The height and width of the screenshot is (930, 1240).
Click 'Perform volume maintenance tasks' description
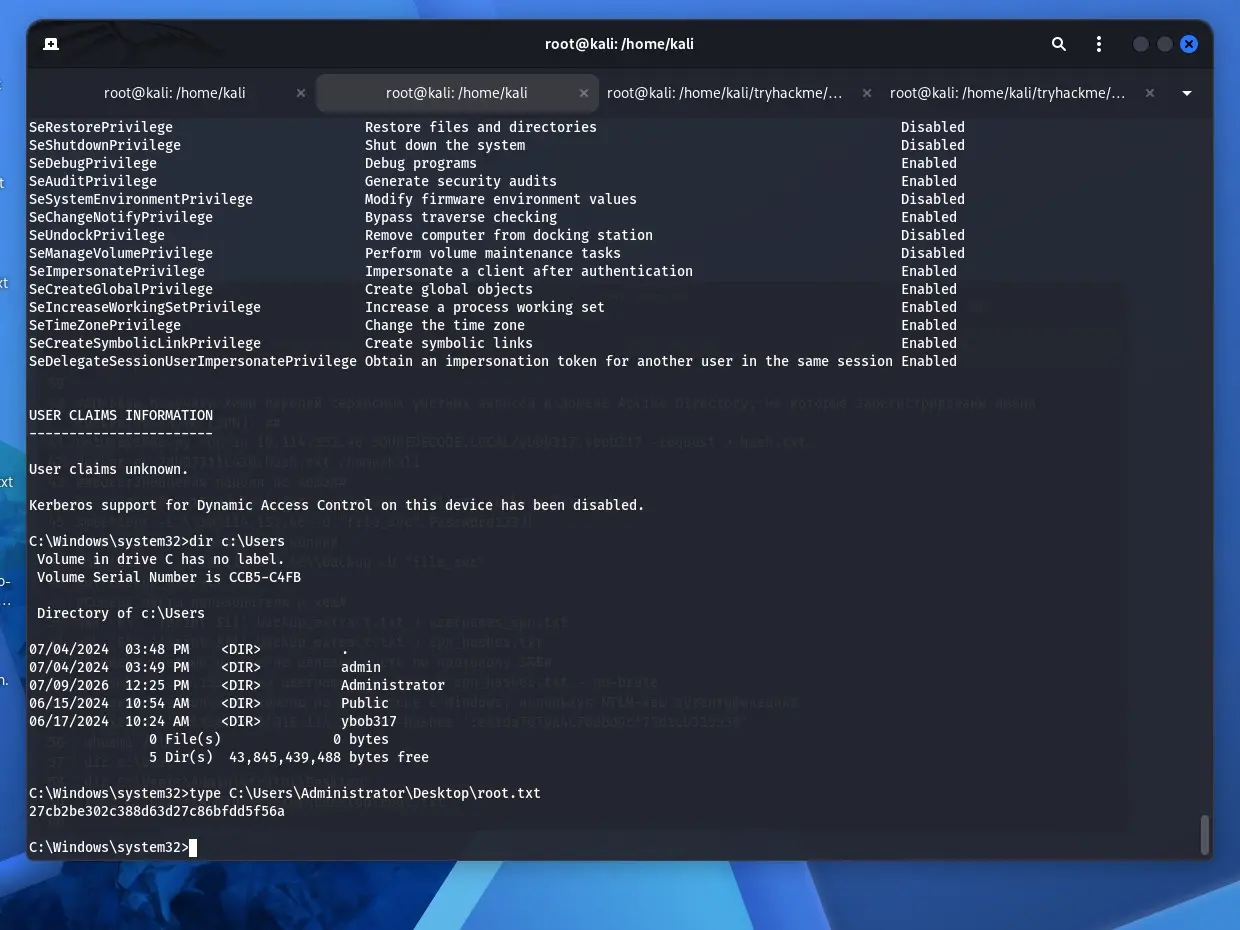[x=493, y=253]
